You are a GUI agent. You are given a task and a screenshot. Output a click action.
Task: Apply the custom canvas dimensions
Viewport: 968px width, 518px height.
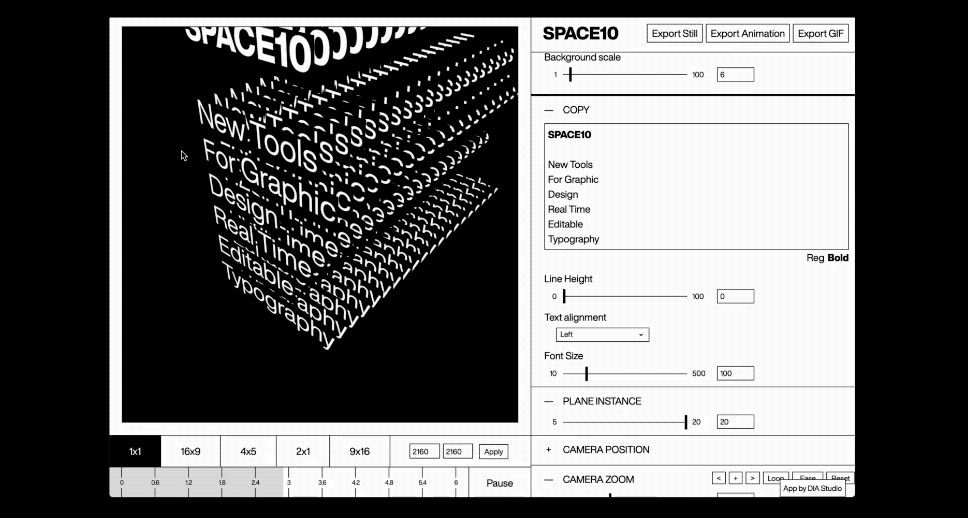493,452
